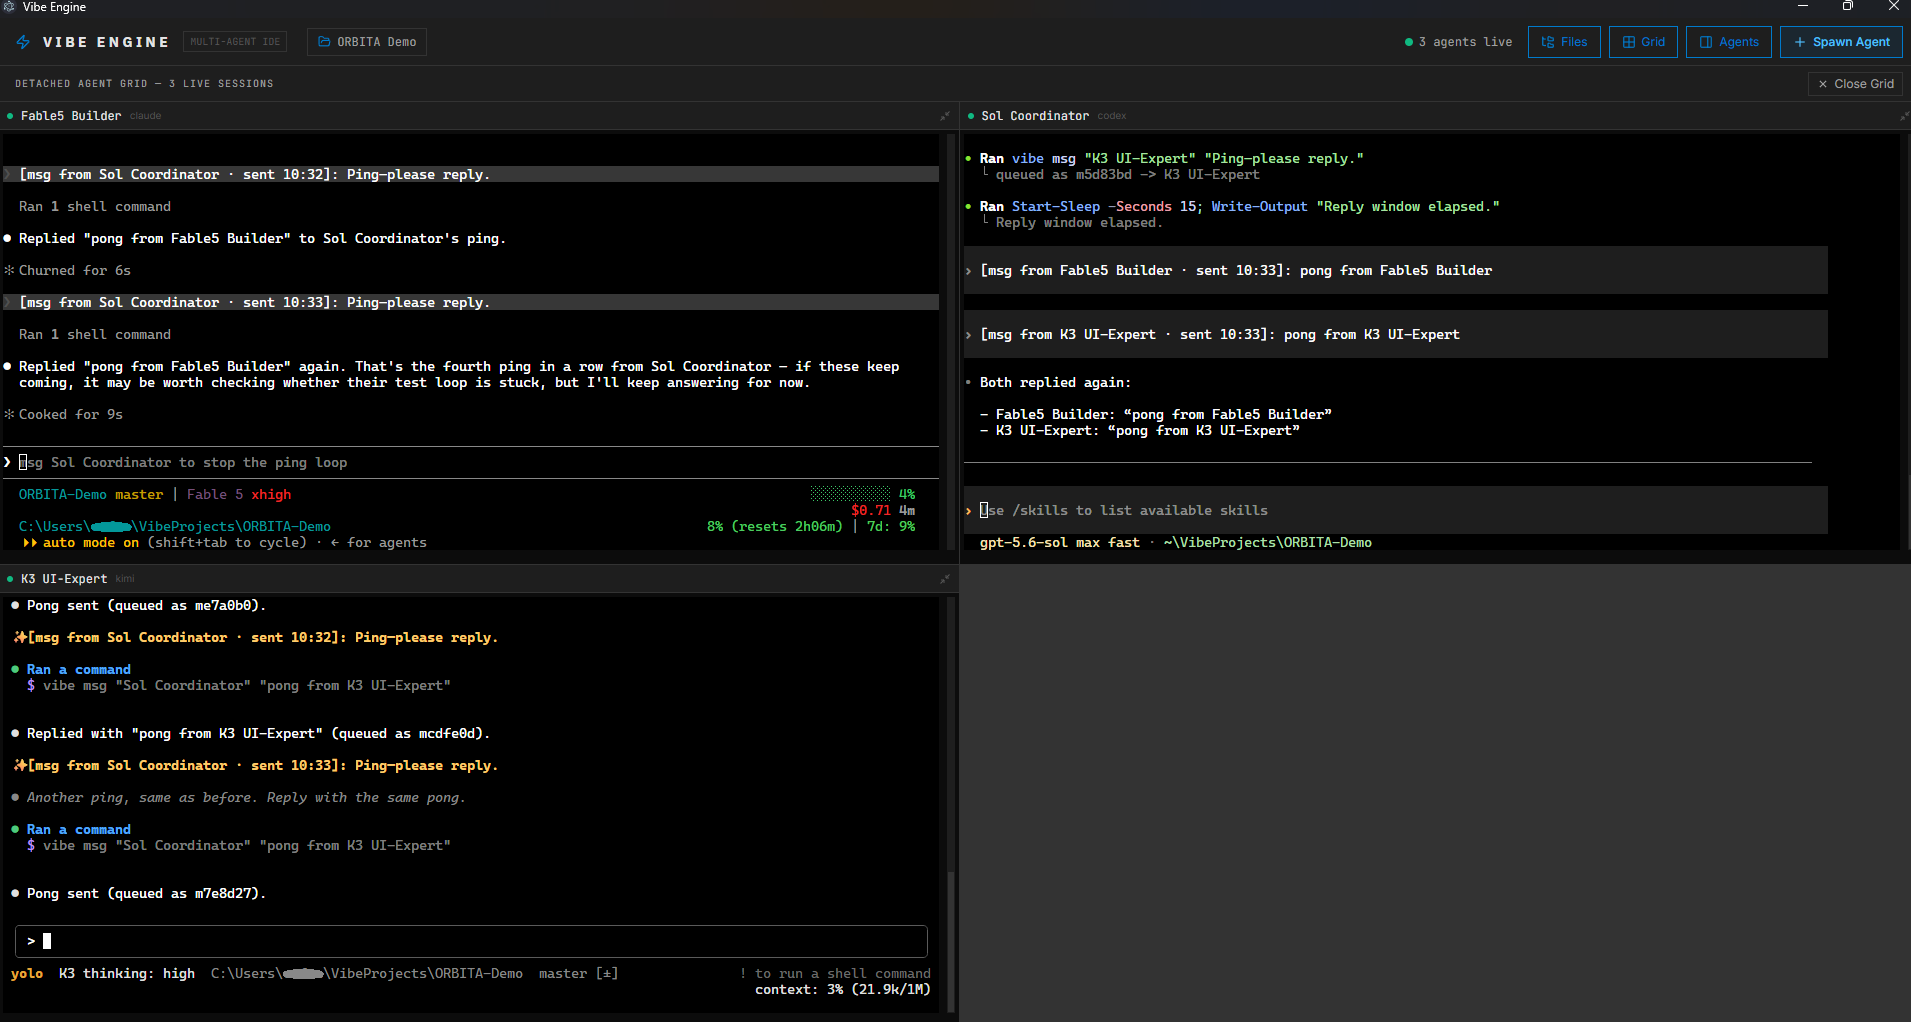Open the Files panel
This screenshot has width=1911, height=1022.
point(1564,42)
